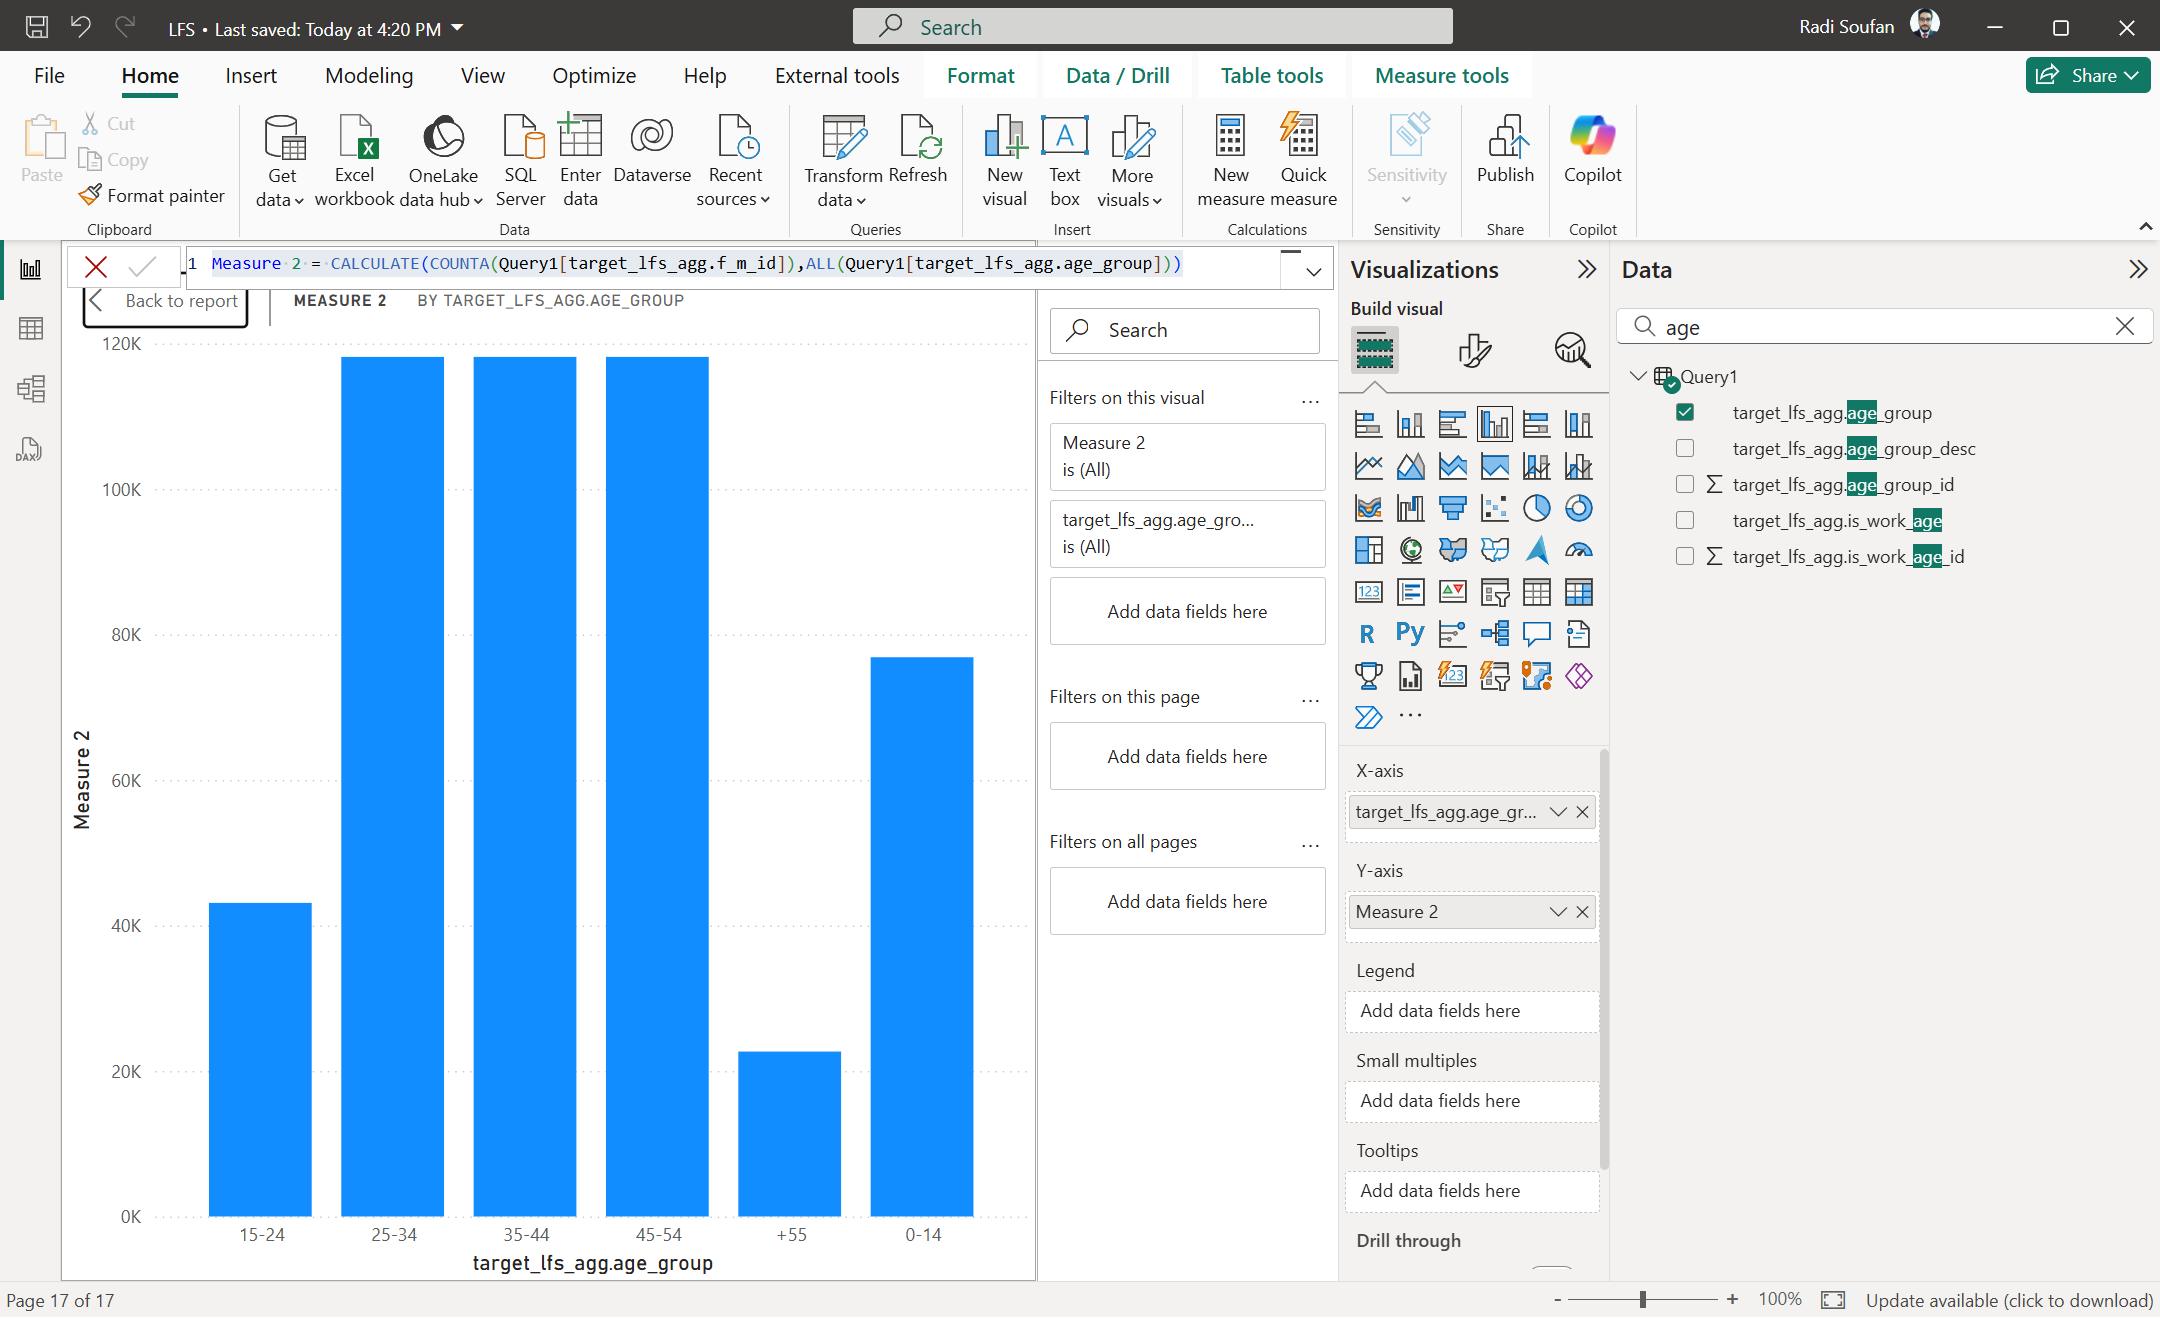The image size is (2160, 1318).
Task: Switch to the Measure tools tab
Action: click(x=1441, y=76)
